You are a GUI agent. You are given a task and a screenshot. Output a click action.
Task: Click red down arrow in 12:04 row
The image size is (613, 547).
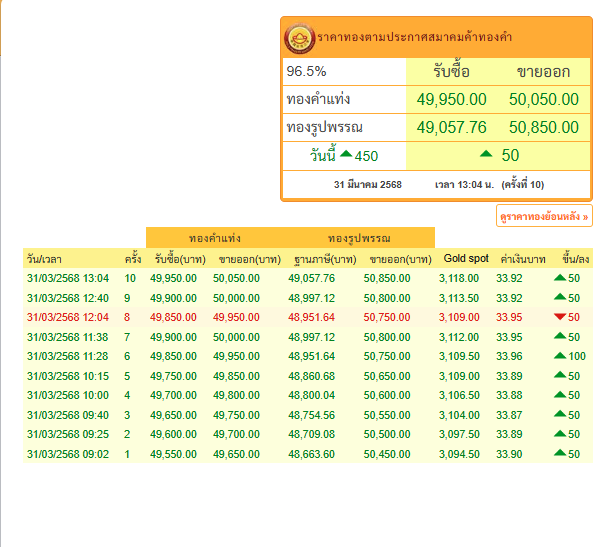point(560,317)
